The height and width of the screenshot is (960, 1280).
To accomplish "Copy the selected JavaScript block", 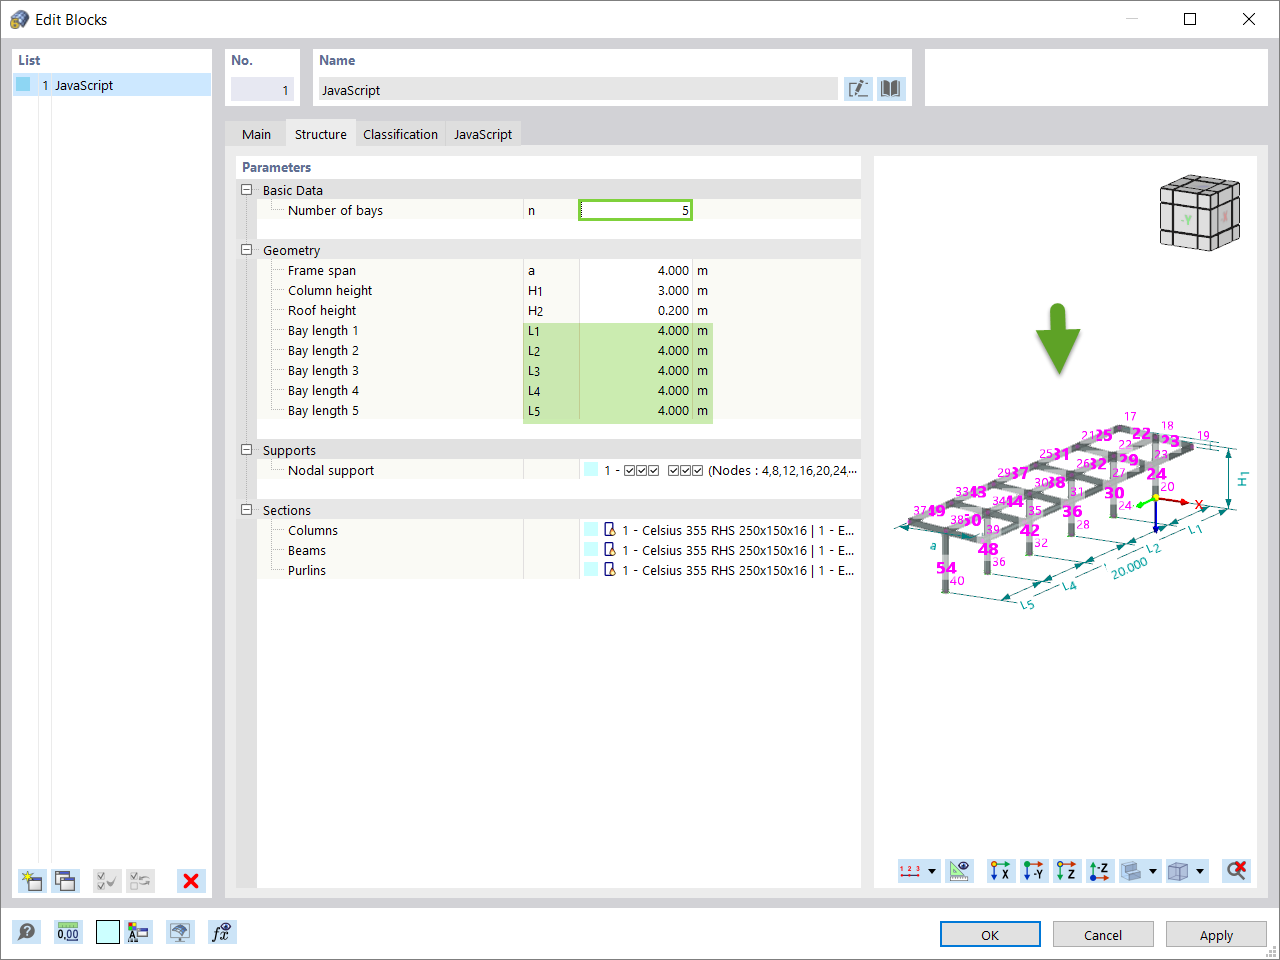I will click(65, 881).
